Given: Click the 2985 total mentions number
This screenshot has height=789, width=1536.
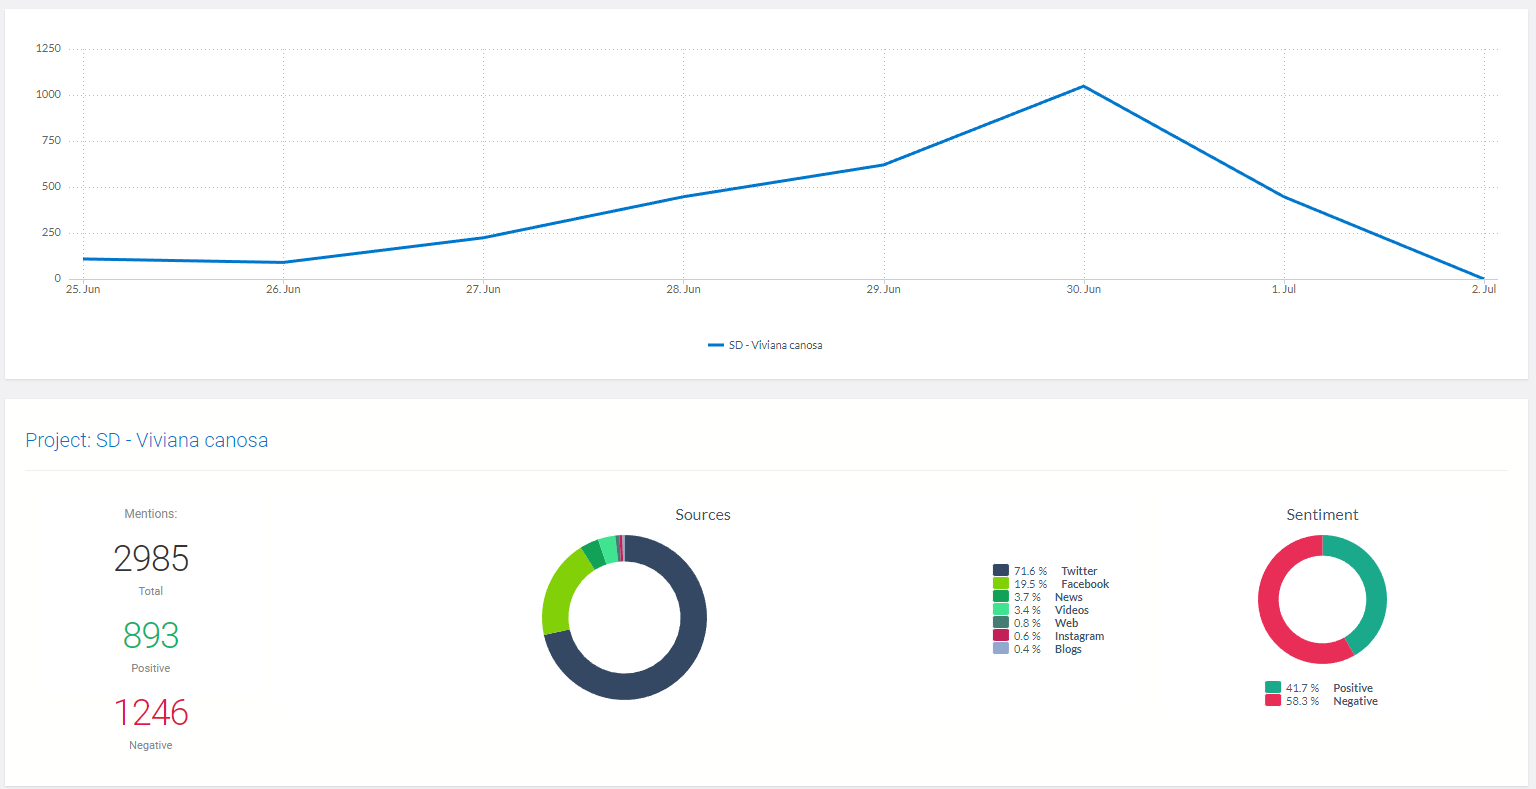Looking at the screenshot, I should pos(151,558).
